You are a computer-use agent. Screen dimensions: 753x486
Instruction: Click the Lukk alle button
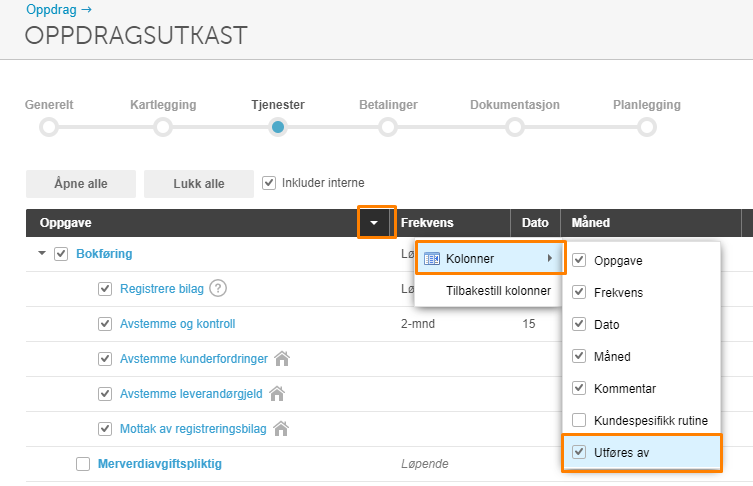(199, 183)
